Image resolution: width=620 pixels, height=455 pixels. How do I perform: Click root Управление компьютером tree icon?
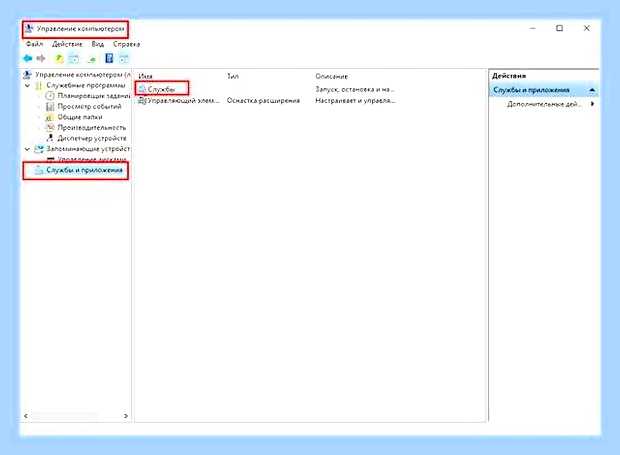point(28,75)
